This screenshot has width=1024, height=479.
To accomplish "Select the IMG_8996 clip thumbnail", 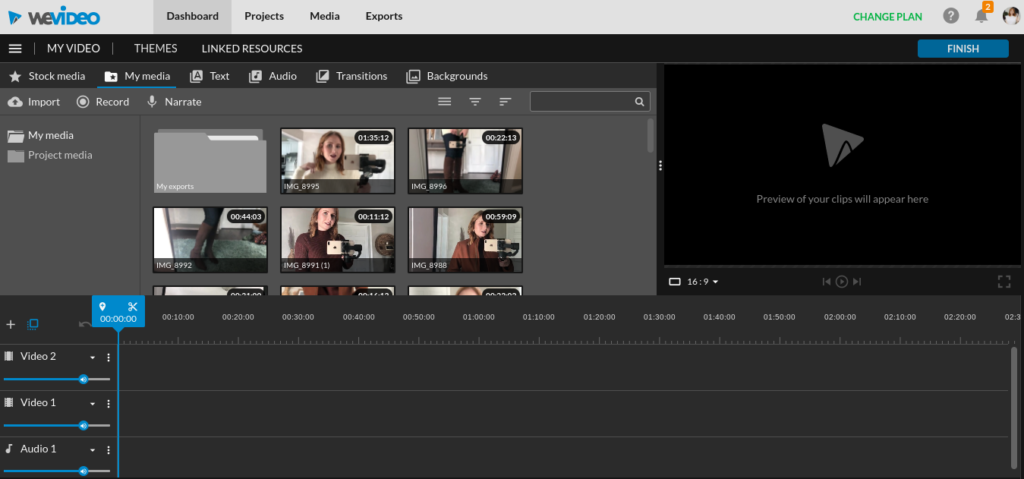I will pos(465,161).
